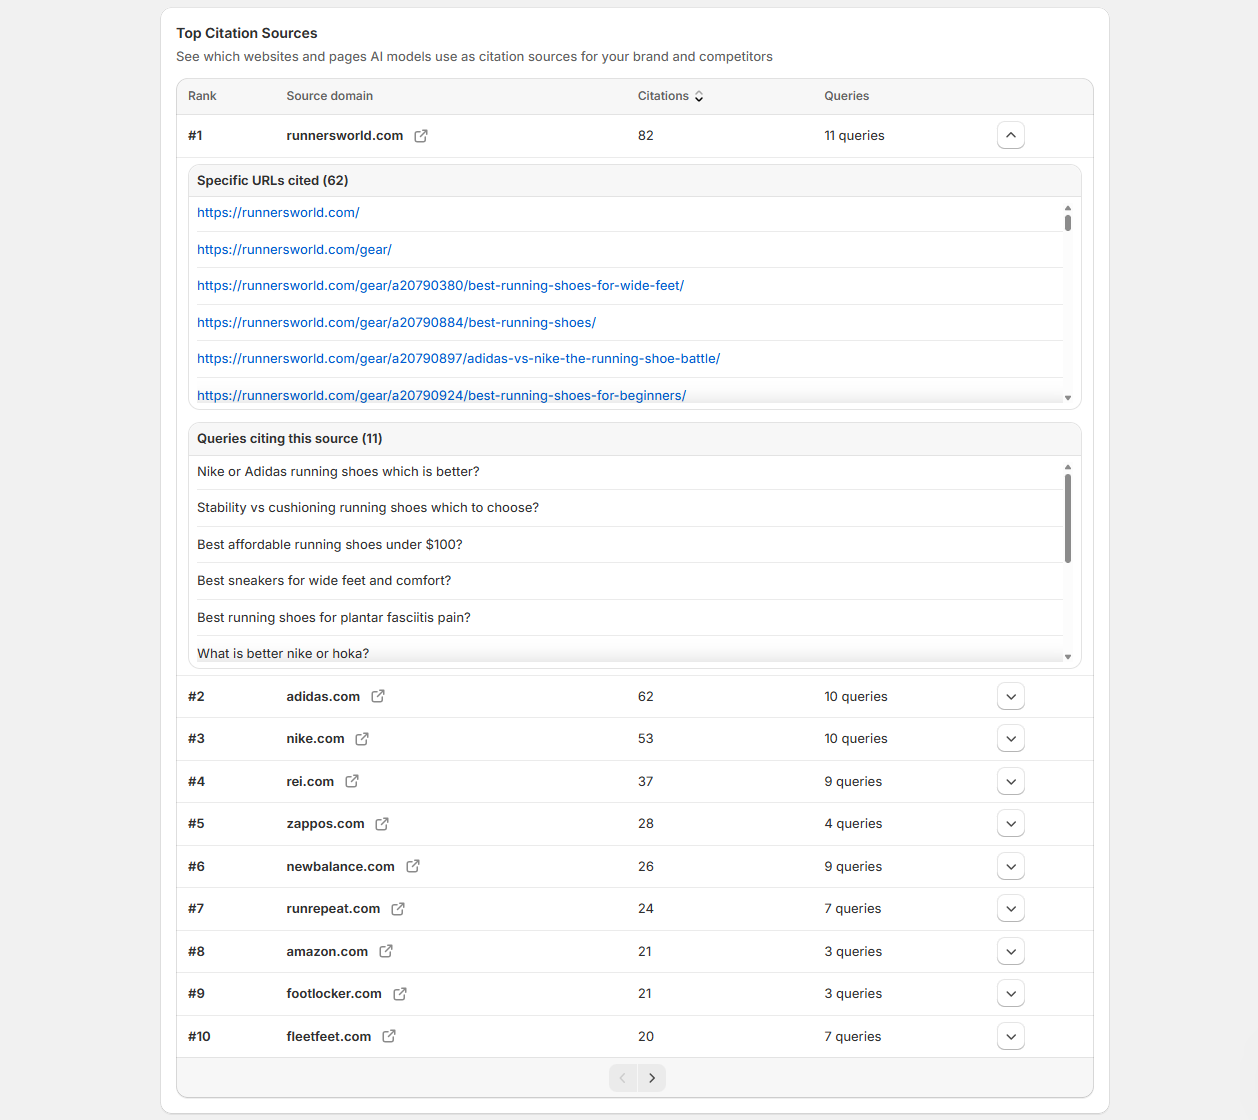Open runrepeat.com external link icon
1258x1120 pixels.
pyautogui.click(x=398, y=909)
